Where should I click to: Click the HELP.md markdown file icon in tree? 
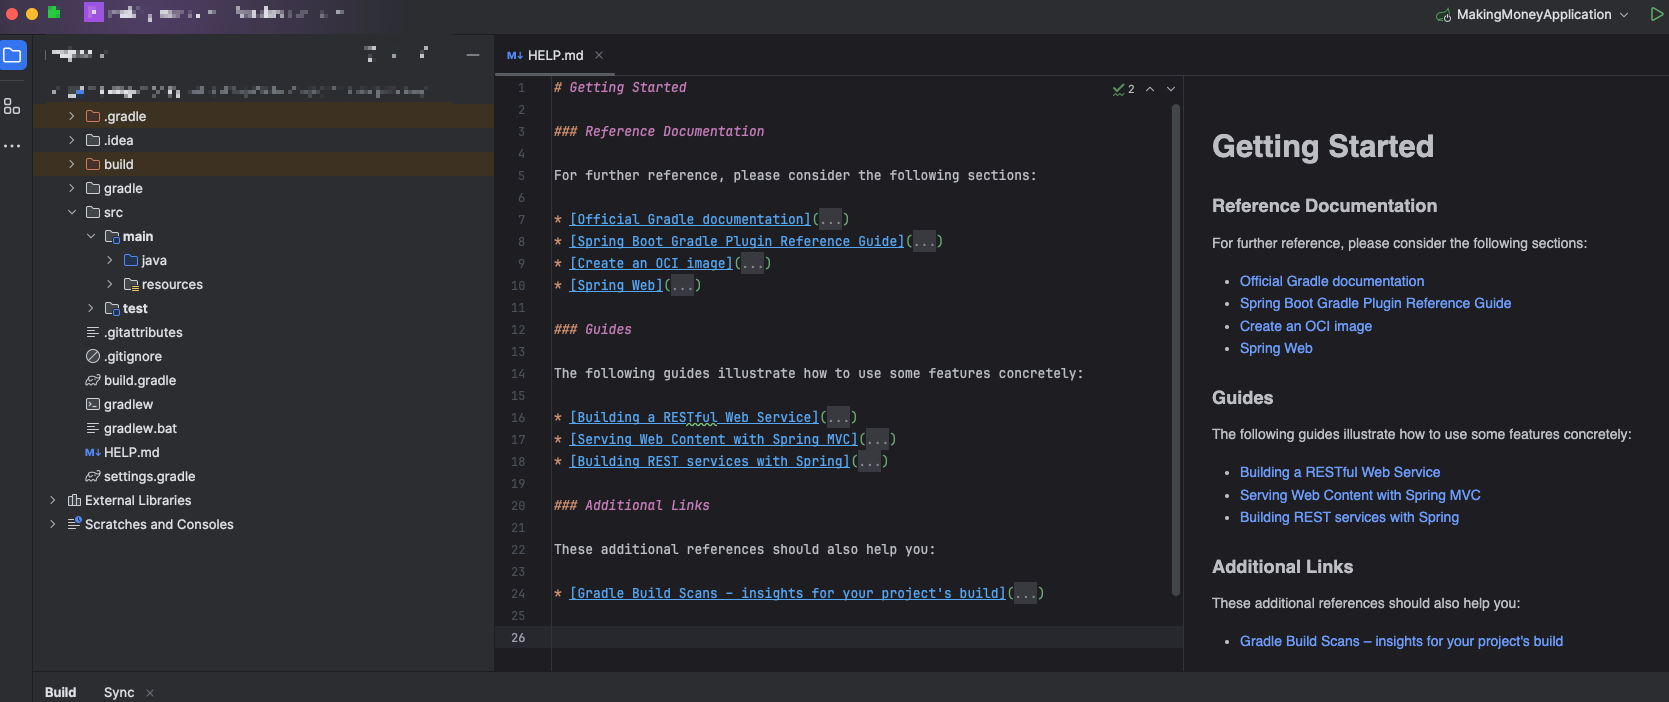click(93, 452)
